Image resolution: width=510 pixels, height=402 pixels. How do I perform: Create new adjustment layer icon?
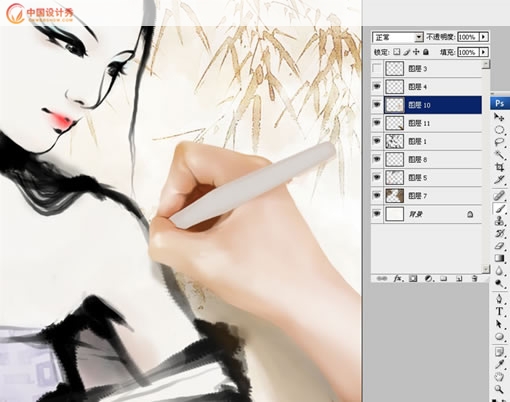pos(428,278)
